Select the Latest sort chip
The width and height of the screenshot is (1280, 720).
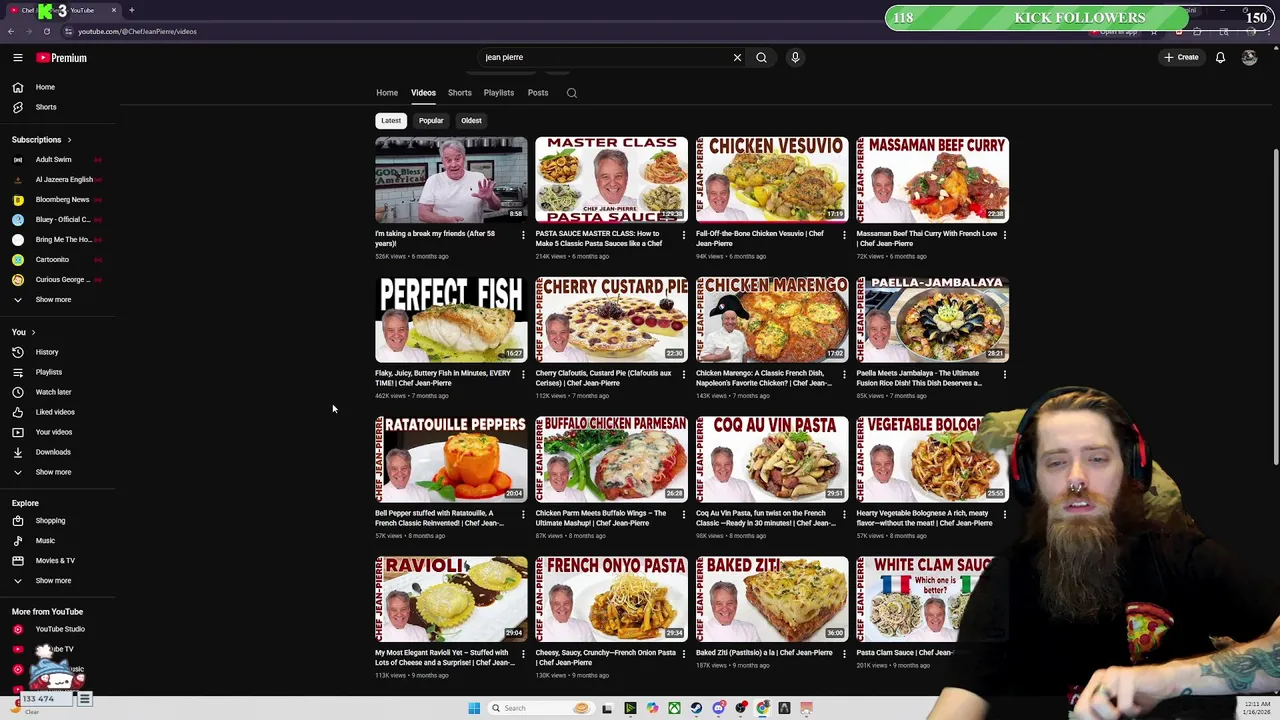391,121
